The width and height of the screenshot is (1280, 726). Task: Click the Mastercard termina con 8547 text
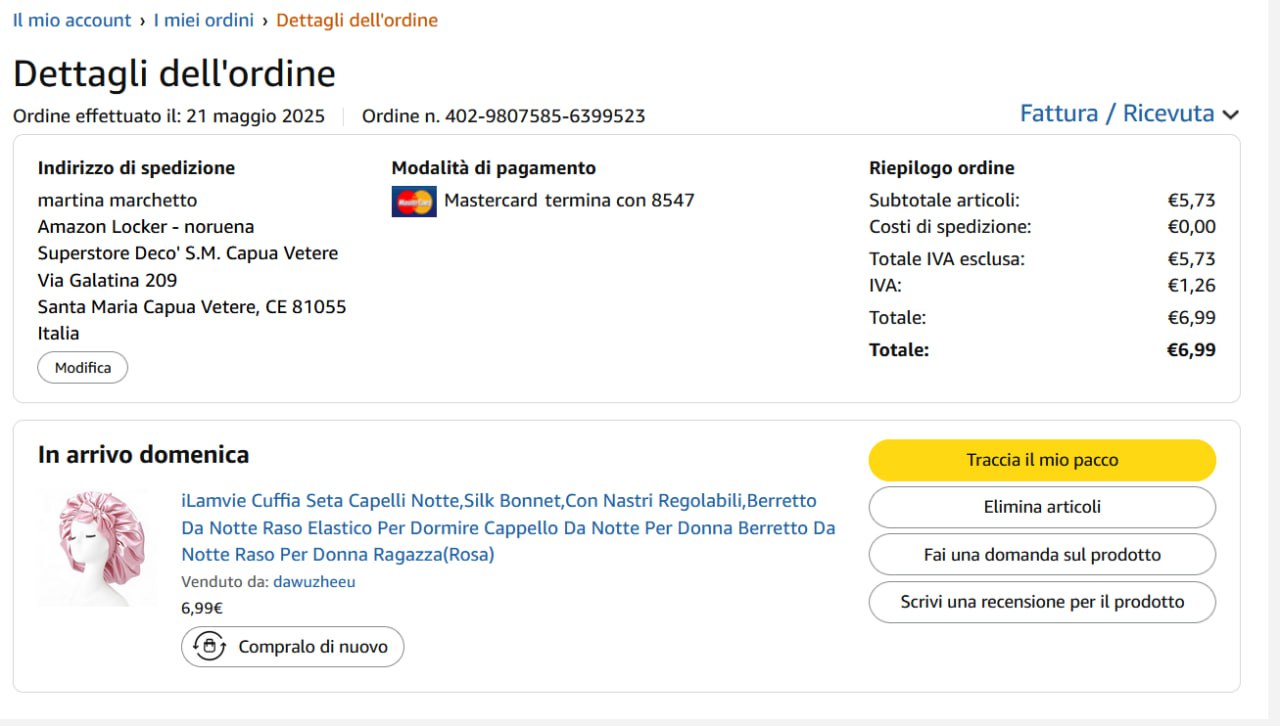point(569,200)
